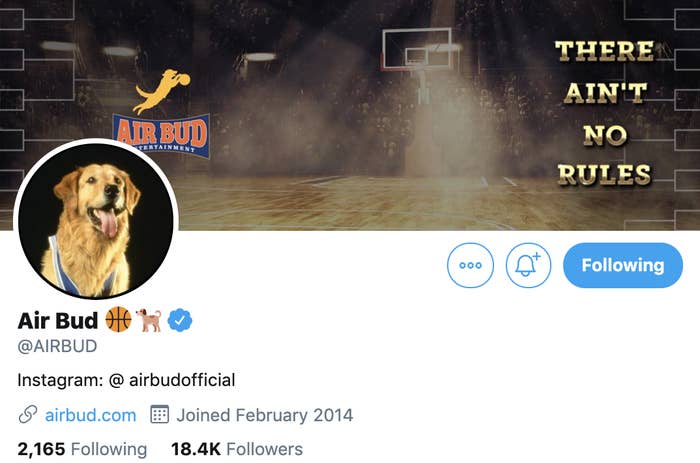Open Air Bud's round profile picture
Viewport: 700px width, 463px height.
click(x=96, y=219)
